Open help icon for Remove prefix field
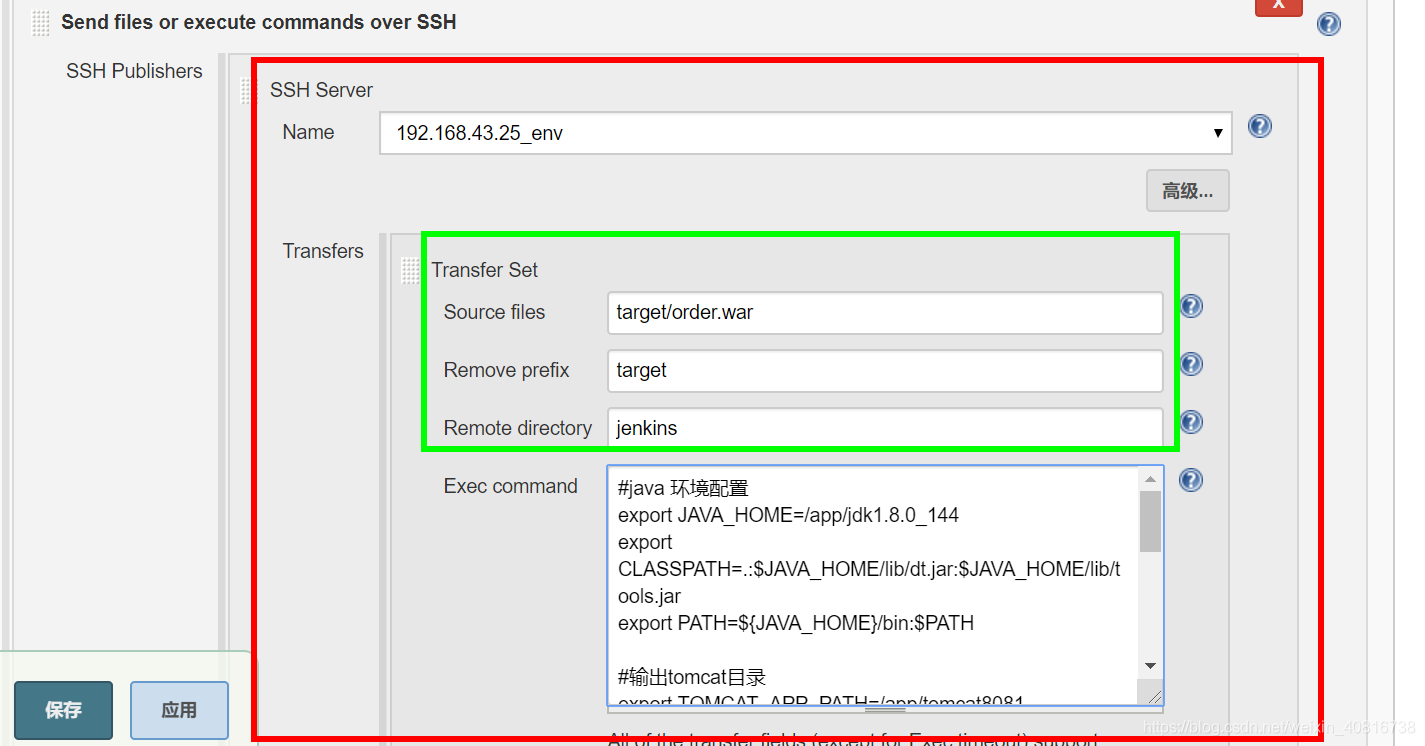 pos(1191,364)
